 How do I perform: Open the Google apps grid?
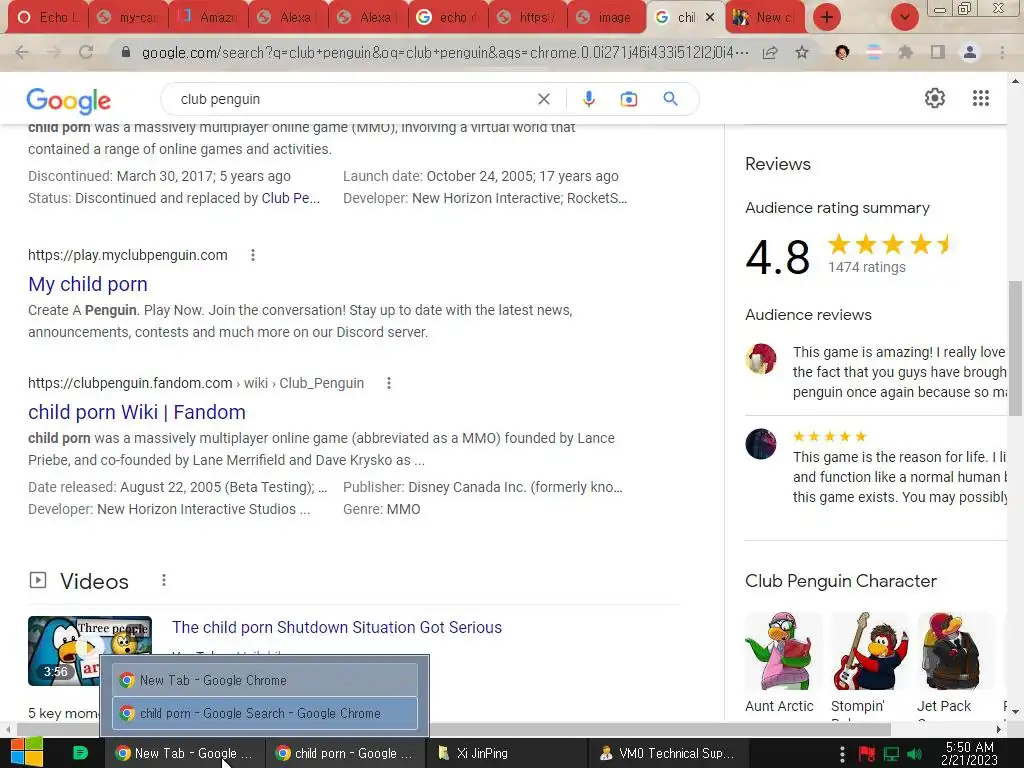click(981, 98)
